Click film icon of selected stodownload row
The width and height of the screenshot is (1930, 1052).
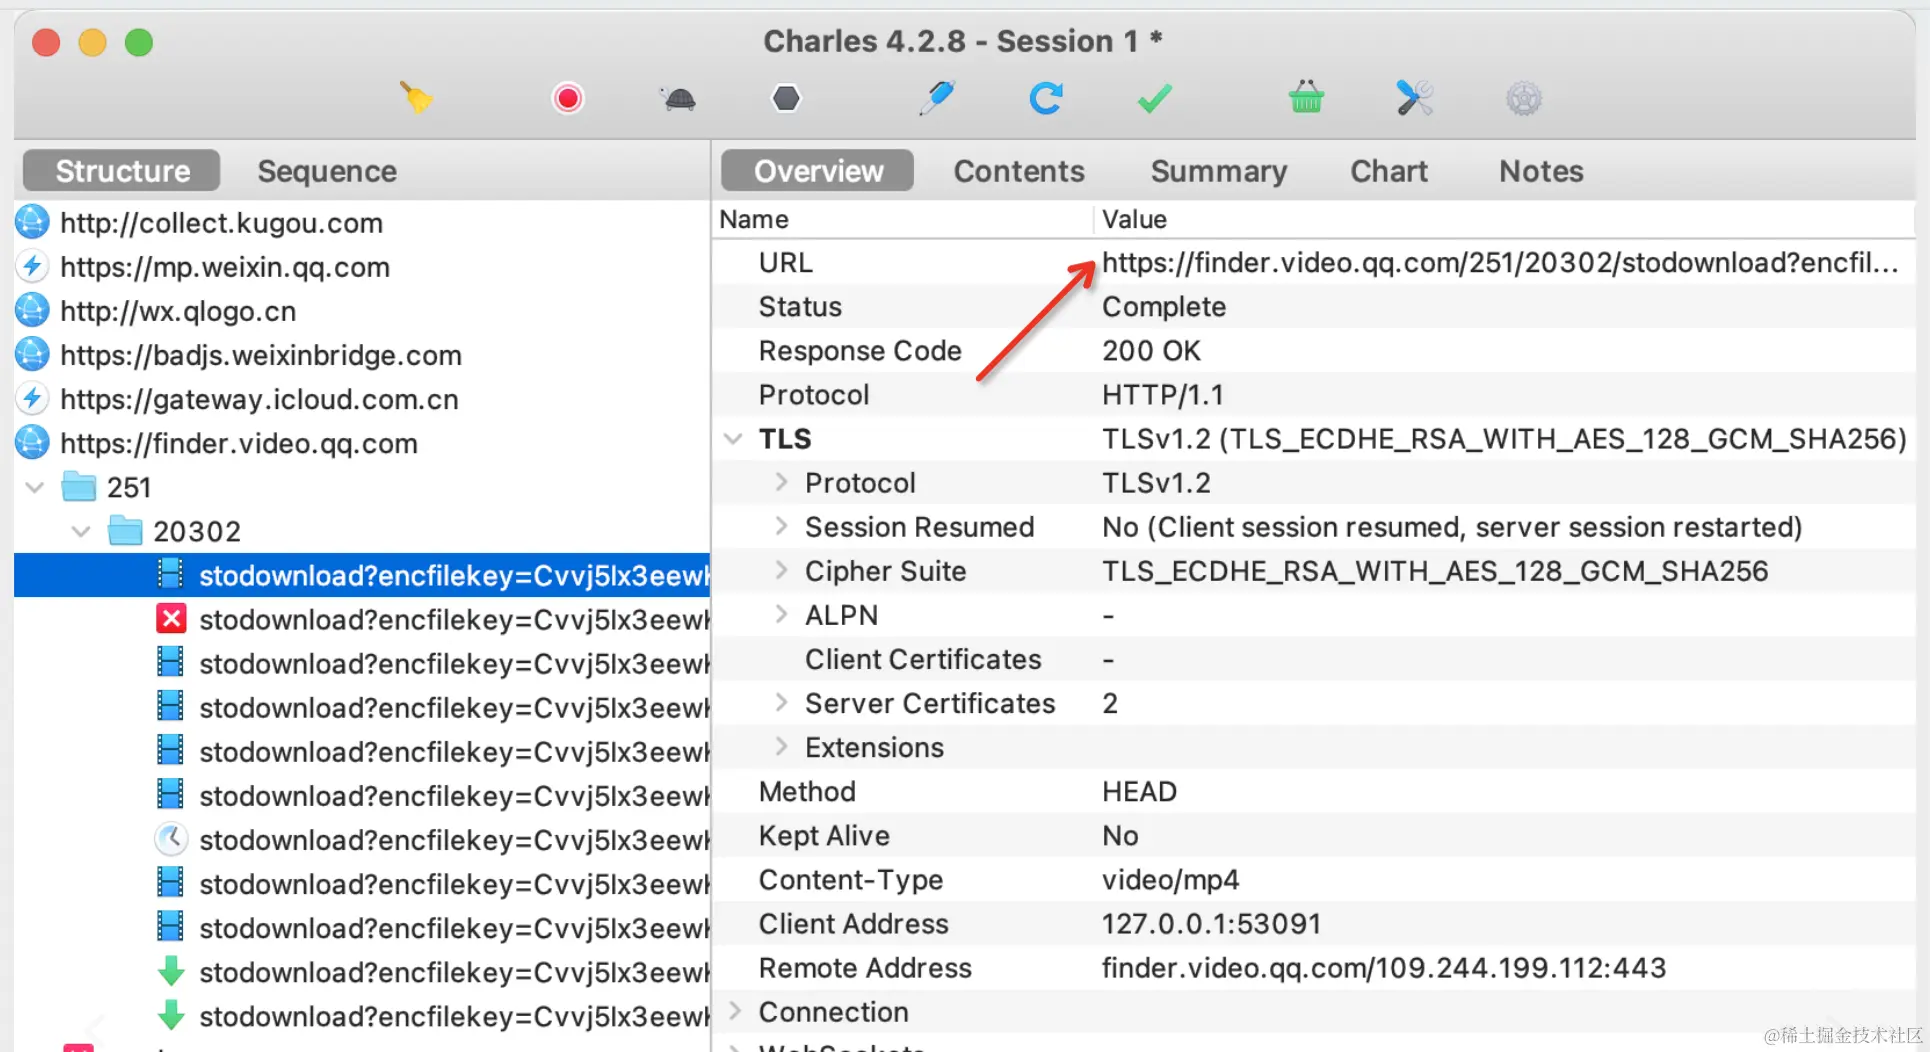pos(171,574)
